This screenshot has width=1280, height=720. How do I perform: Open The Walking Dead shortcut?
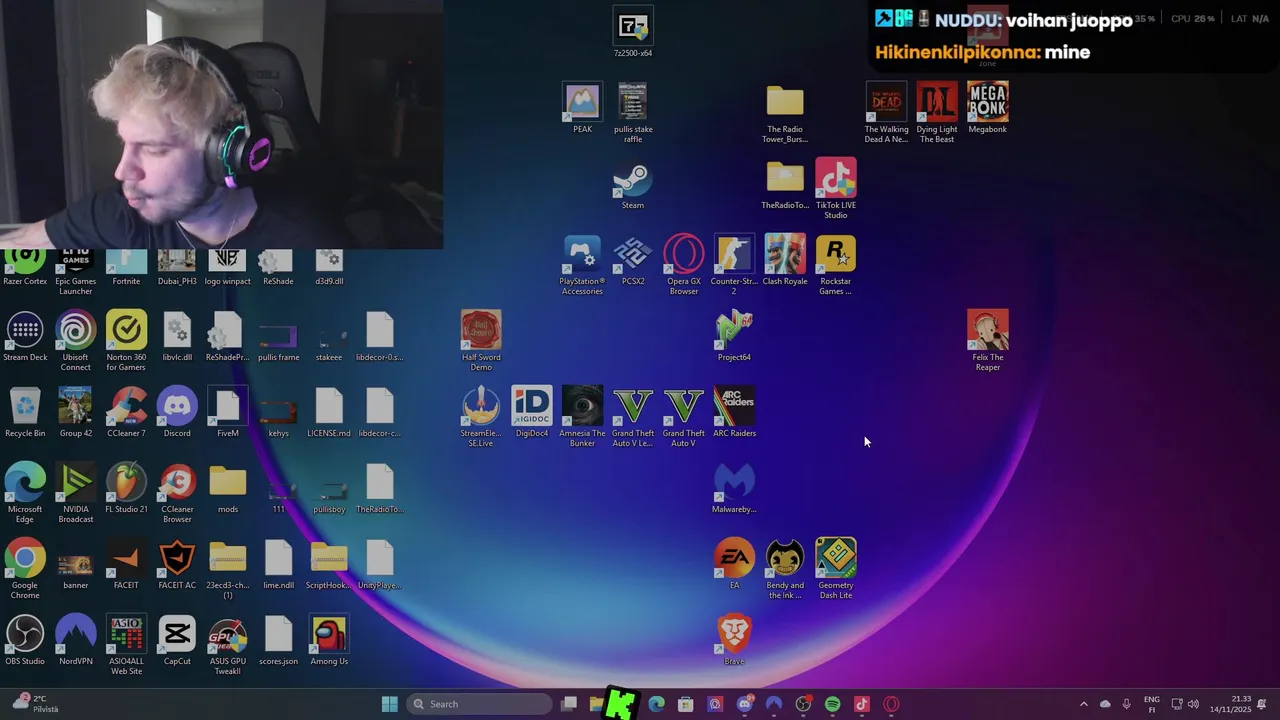pos(886,112)
